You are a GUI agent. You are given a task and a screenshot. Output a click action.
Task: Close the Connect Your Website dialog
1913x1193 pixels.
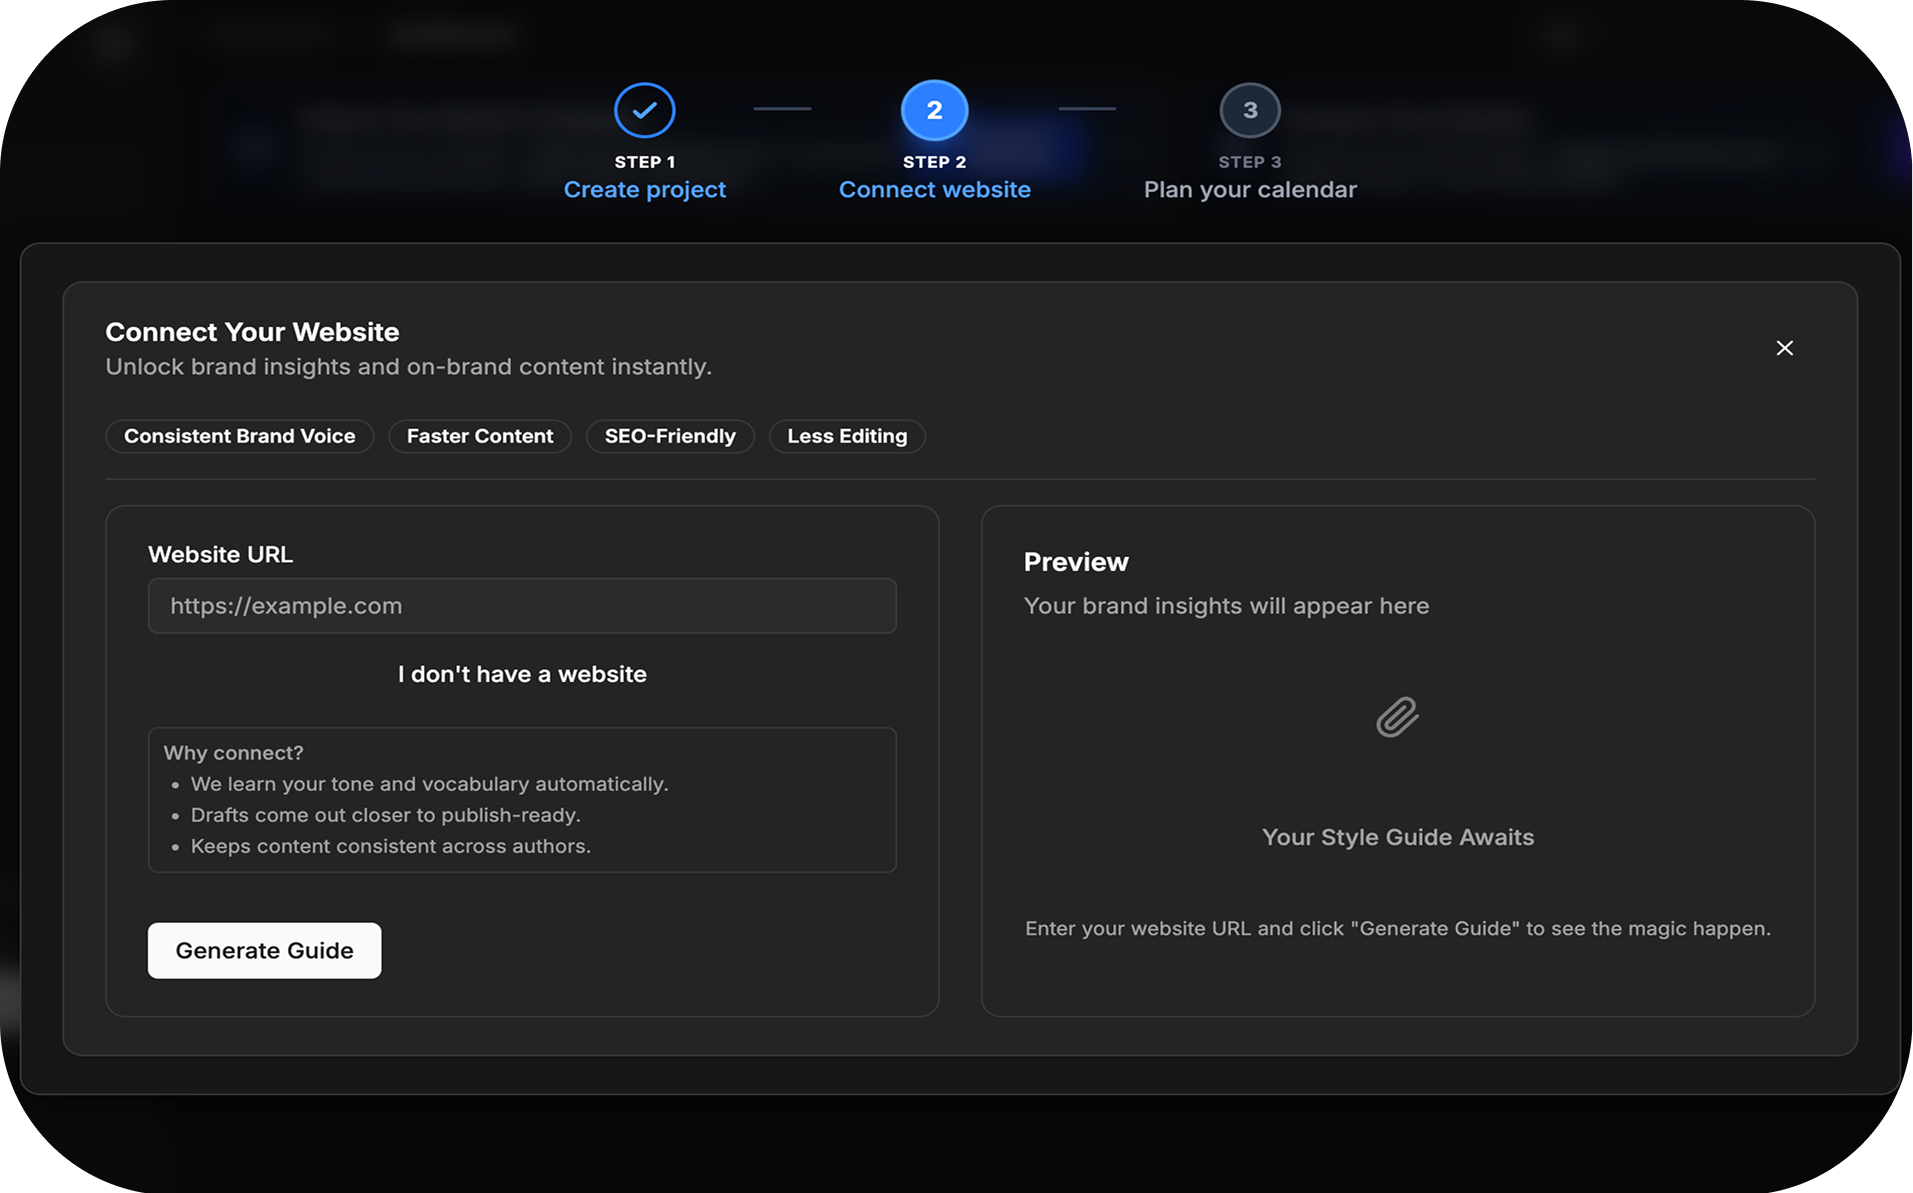(x=1784, y=348)
